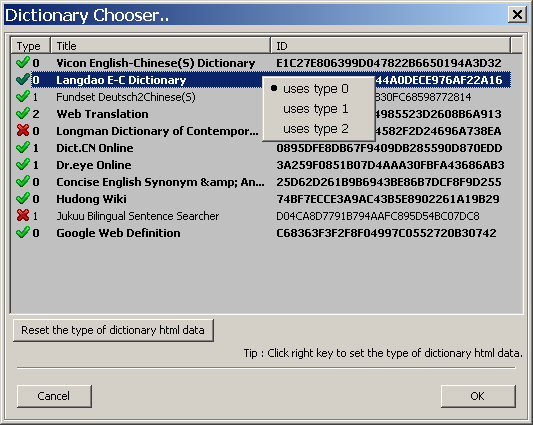This screenshot has width=533, height=425.
Task: Sort list by Type column header
Action: [31, 46]
